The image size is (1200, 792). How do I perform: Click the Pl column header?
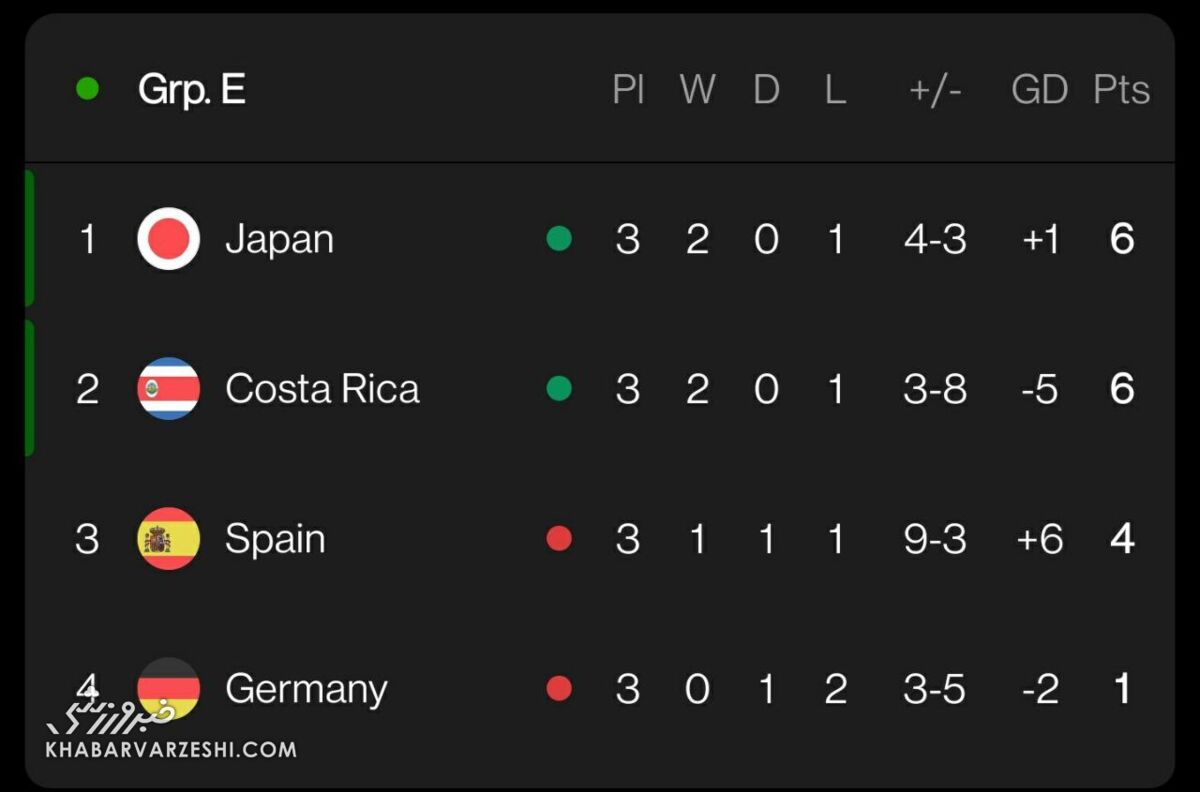pyautogui.click(x=628, y=90)
